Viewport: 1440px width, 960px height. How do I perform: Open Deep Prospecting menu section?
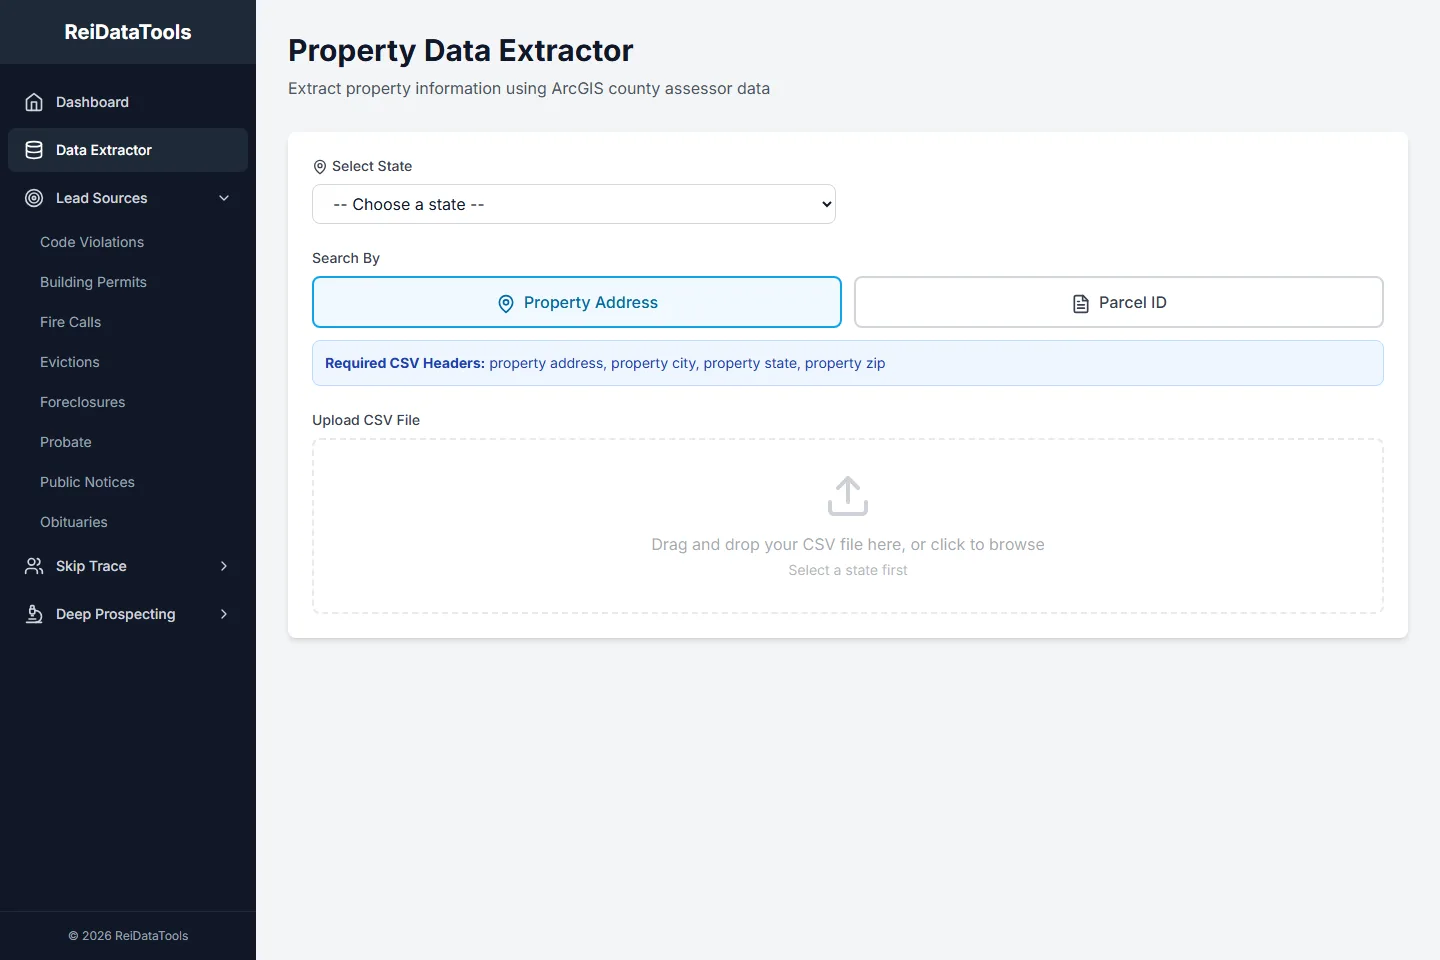(128, 614)
